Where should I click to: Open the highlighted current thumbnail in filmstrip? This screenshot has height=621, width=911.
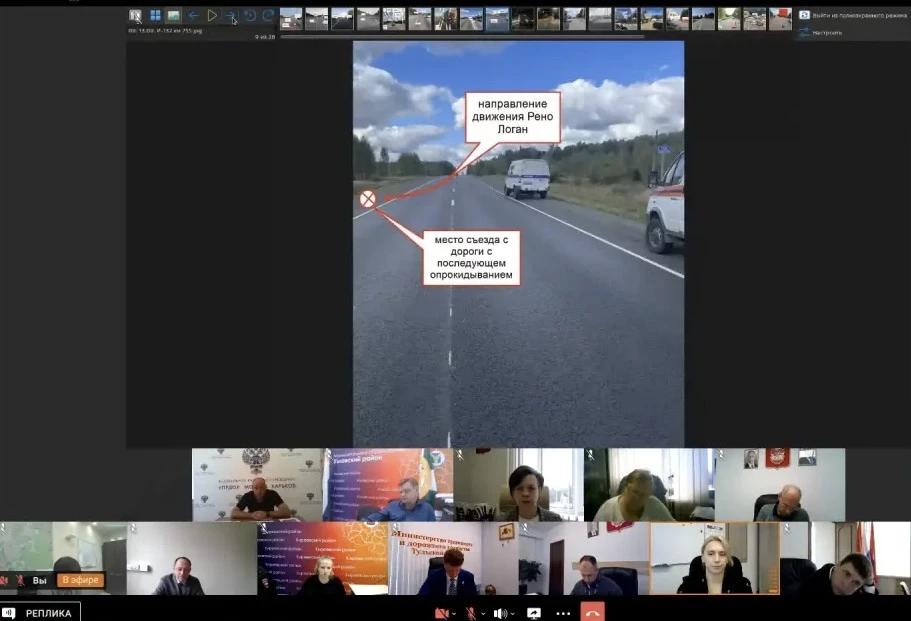tap(497, 19)
